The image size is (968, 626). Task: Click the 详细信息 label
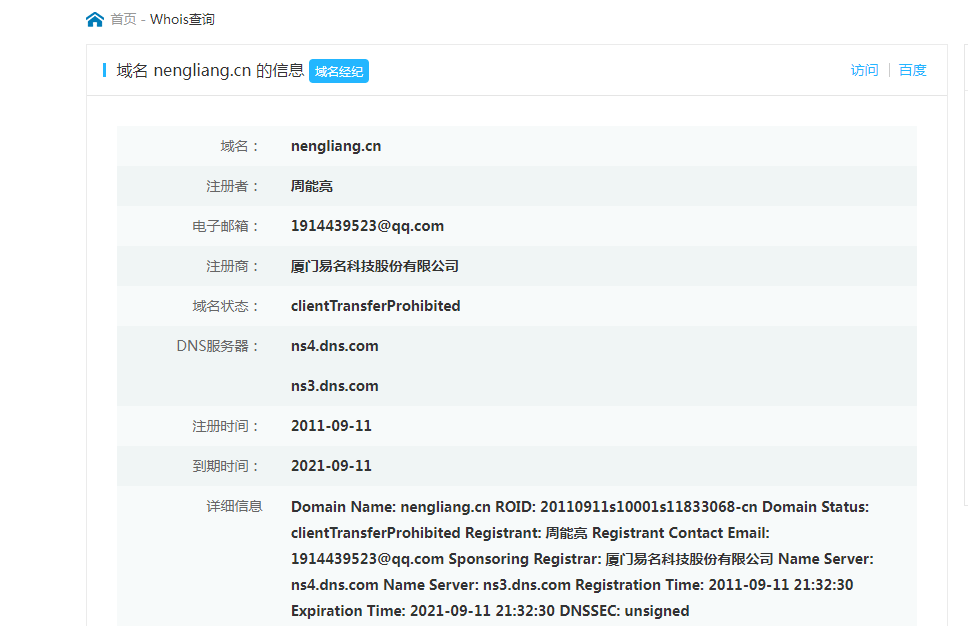234,506
